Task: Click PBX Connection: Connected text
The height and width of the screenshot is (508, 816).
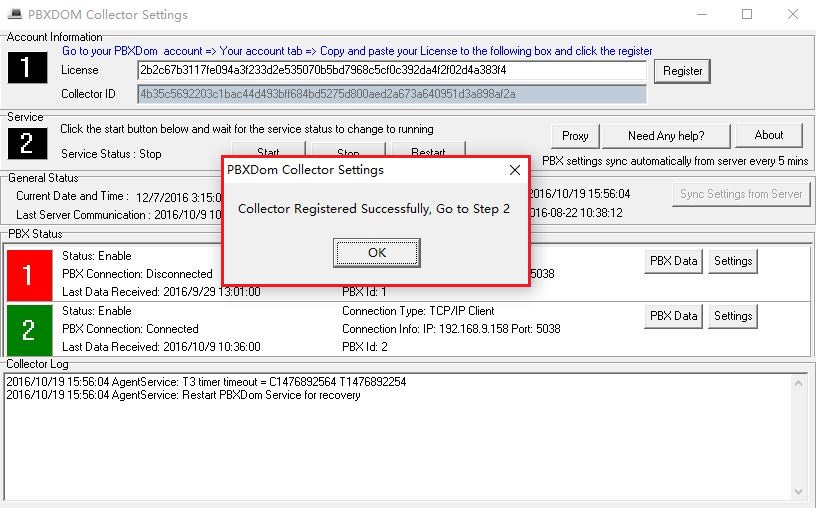Action: (x=130, y=329)
